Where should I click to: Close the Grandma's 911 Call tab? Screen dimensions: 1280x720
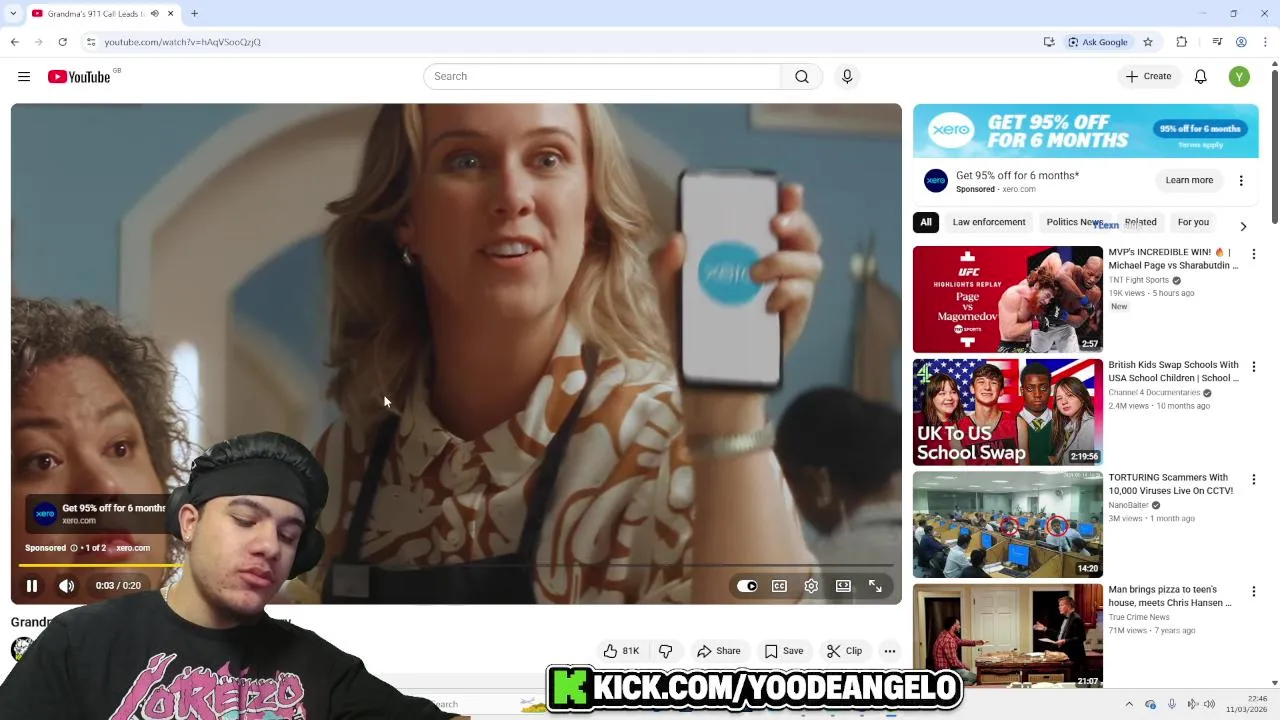click(170, 14)
